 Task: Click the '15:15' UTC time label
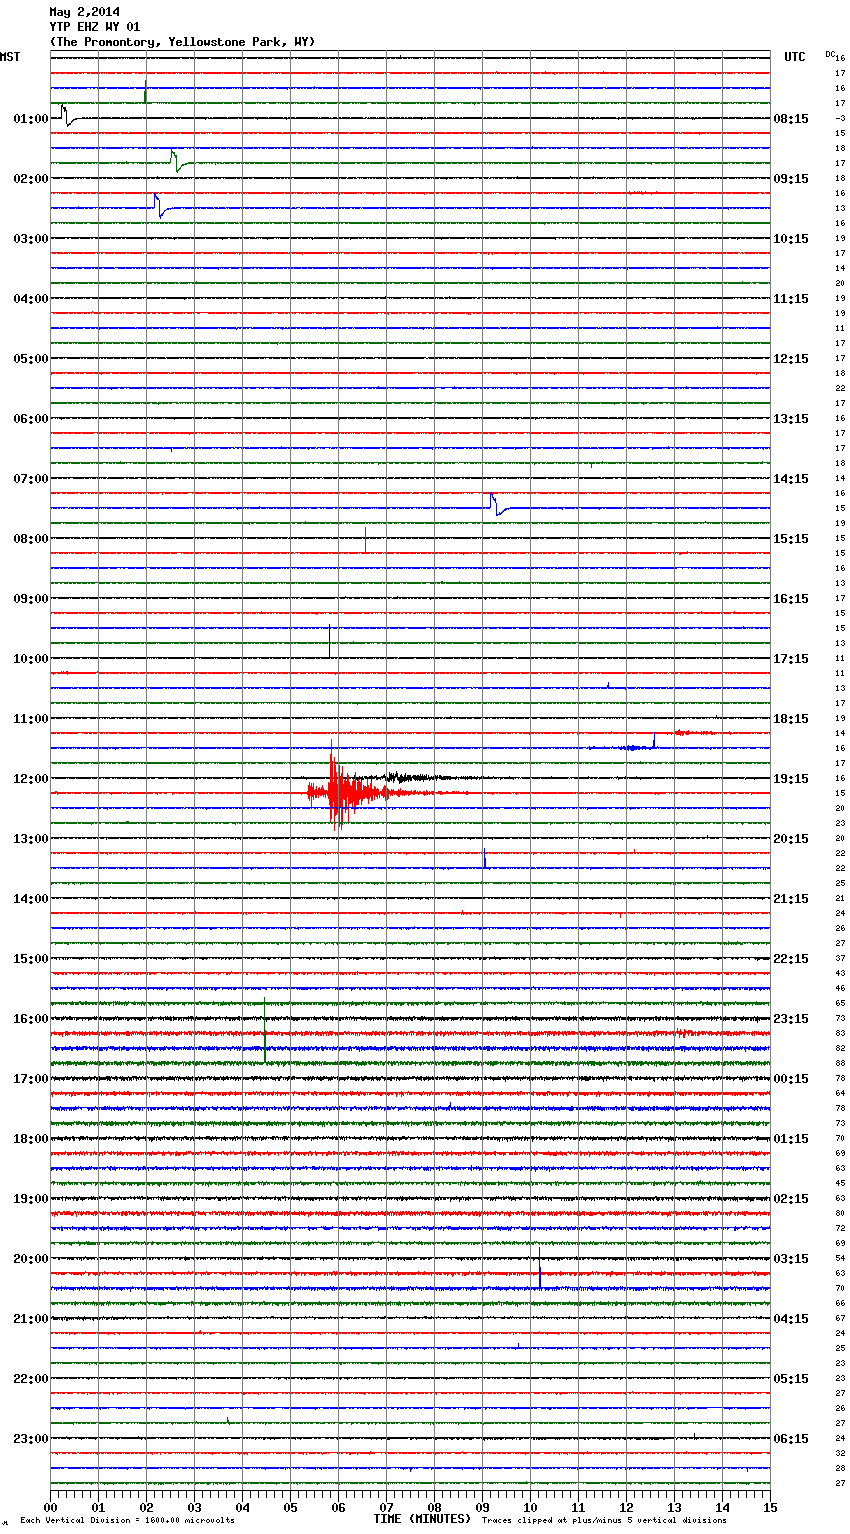click(x=791, y=539)
